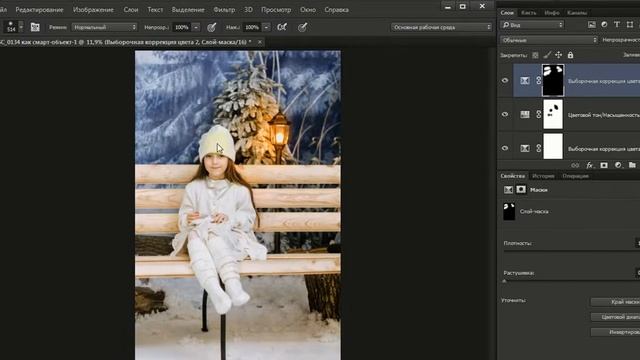Click the Hue/Saturation layer mask thumbnail
The height and width of the screenshot is (360, 640).
(x=553, y=114)
